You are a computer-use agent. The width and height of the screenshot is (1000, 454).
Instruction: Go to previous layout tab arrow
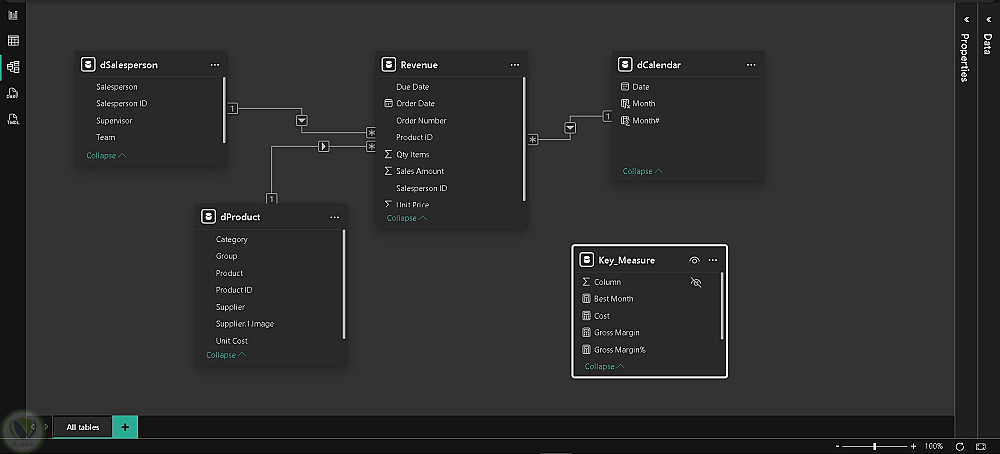(x=33, y=427)
